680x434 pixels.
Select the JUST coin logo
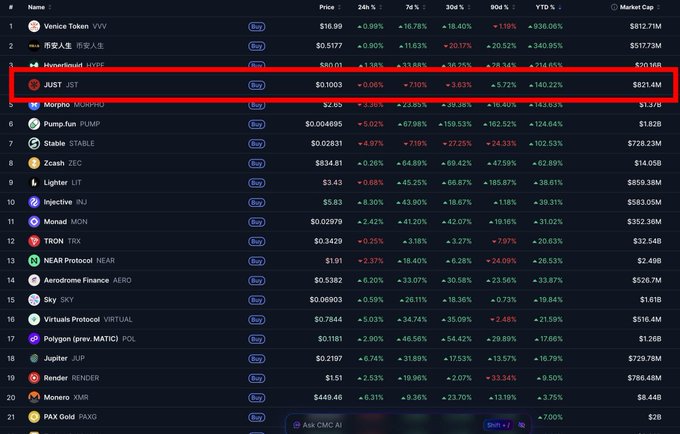(x=34, y=85)
